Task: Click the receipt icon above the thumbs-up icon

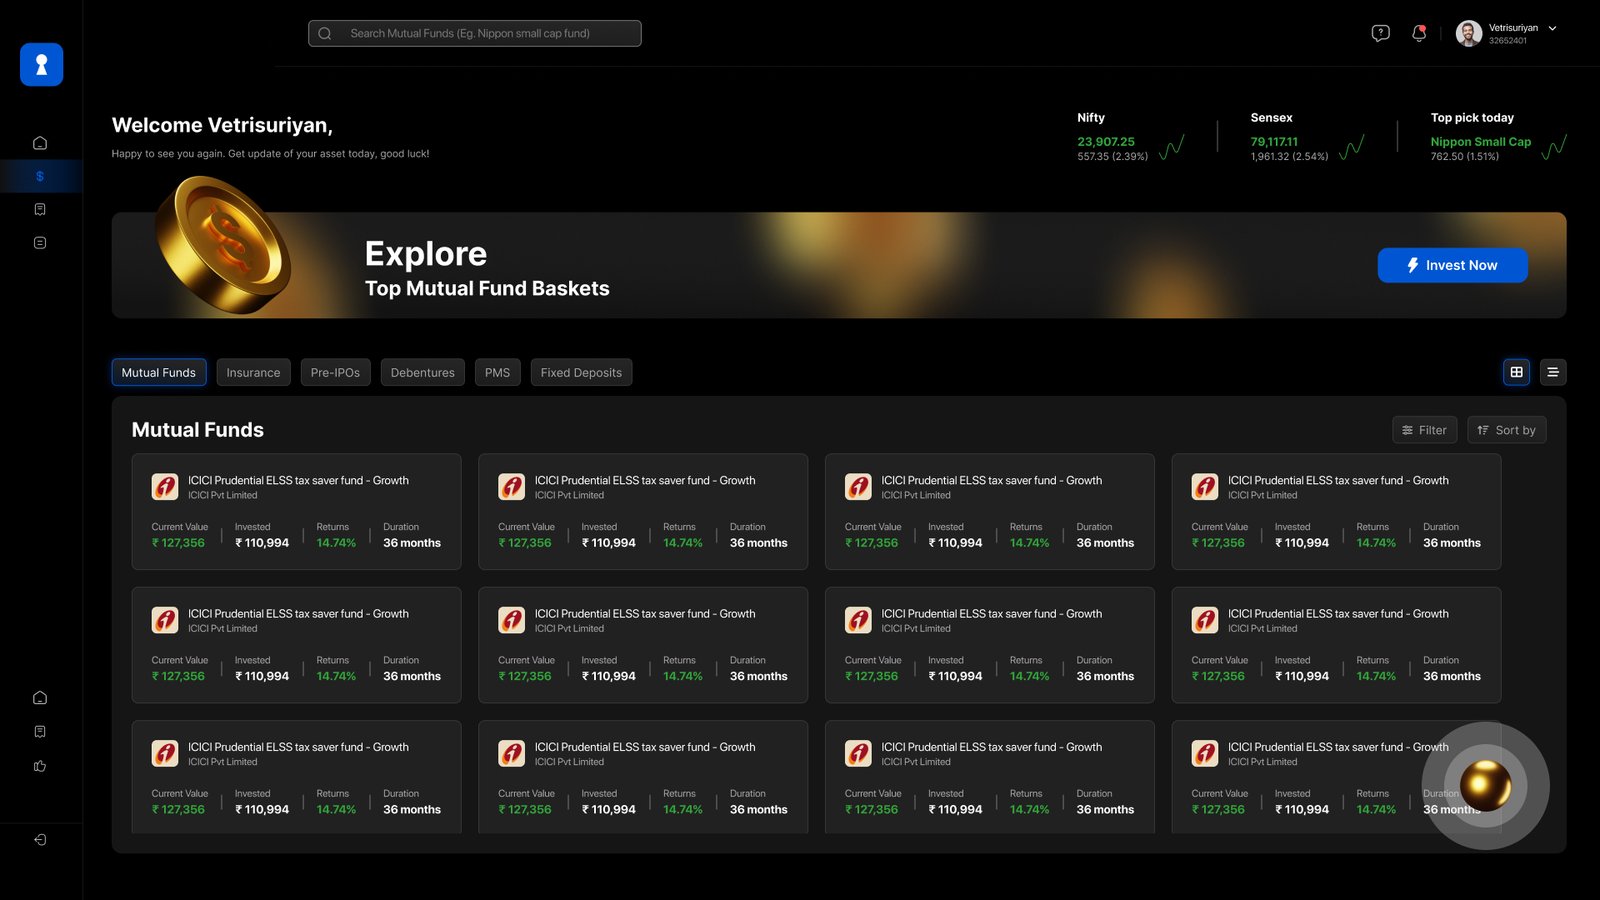Action: coord(40,732)
